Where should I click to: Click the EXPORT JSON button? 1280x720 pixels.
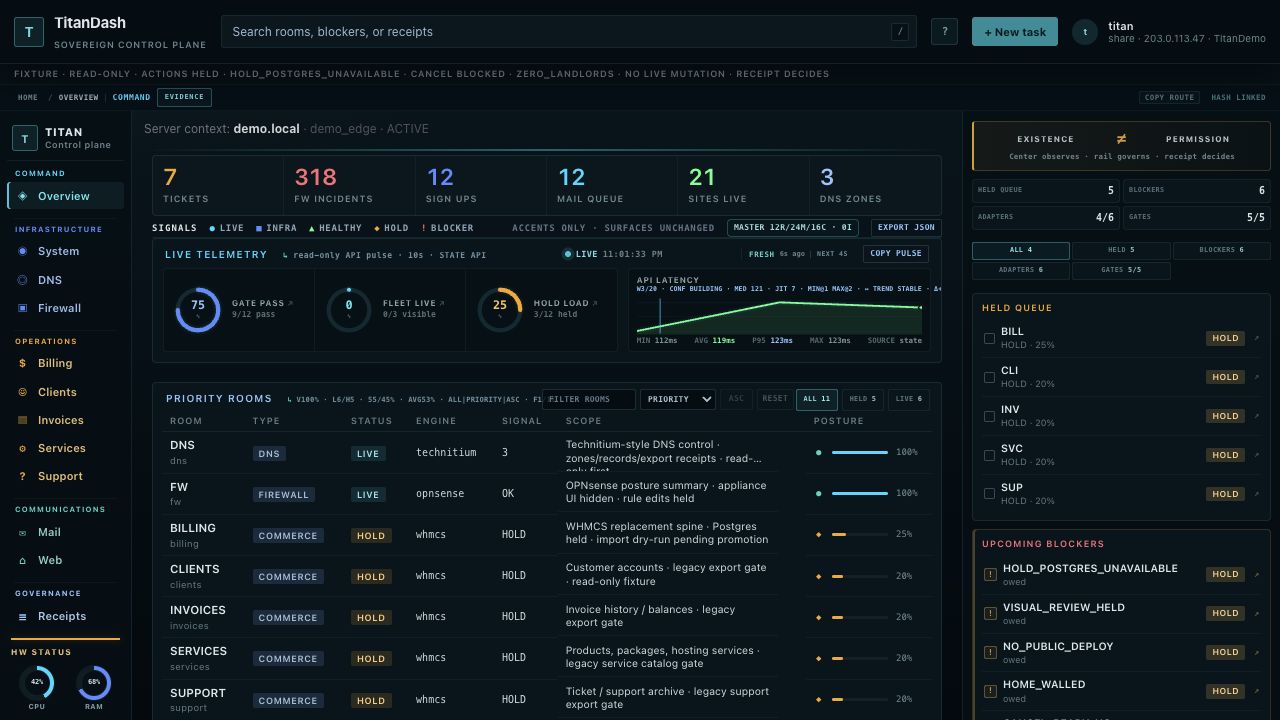click(906, 228)
